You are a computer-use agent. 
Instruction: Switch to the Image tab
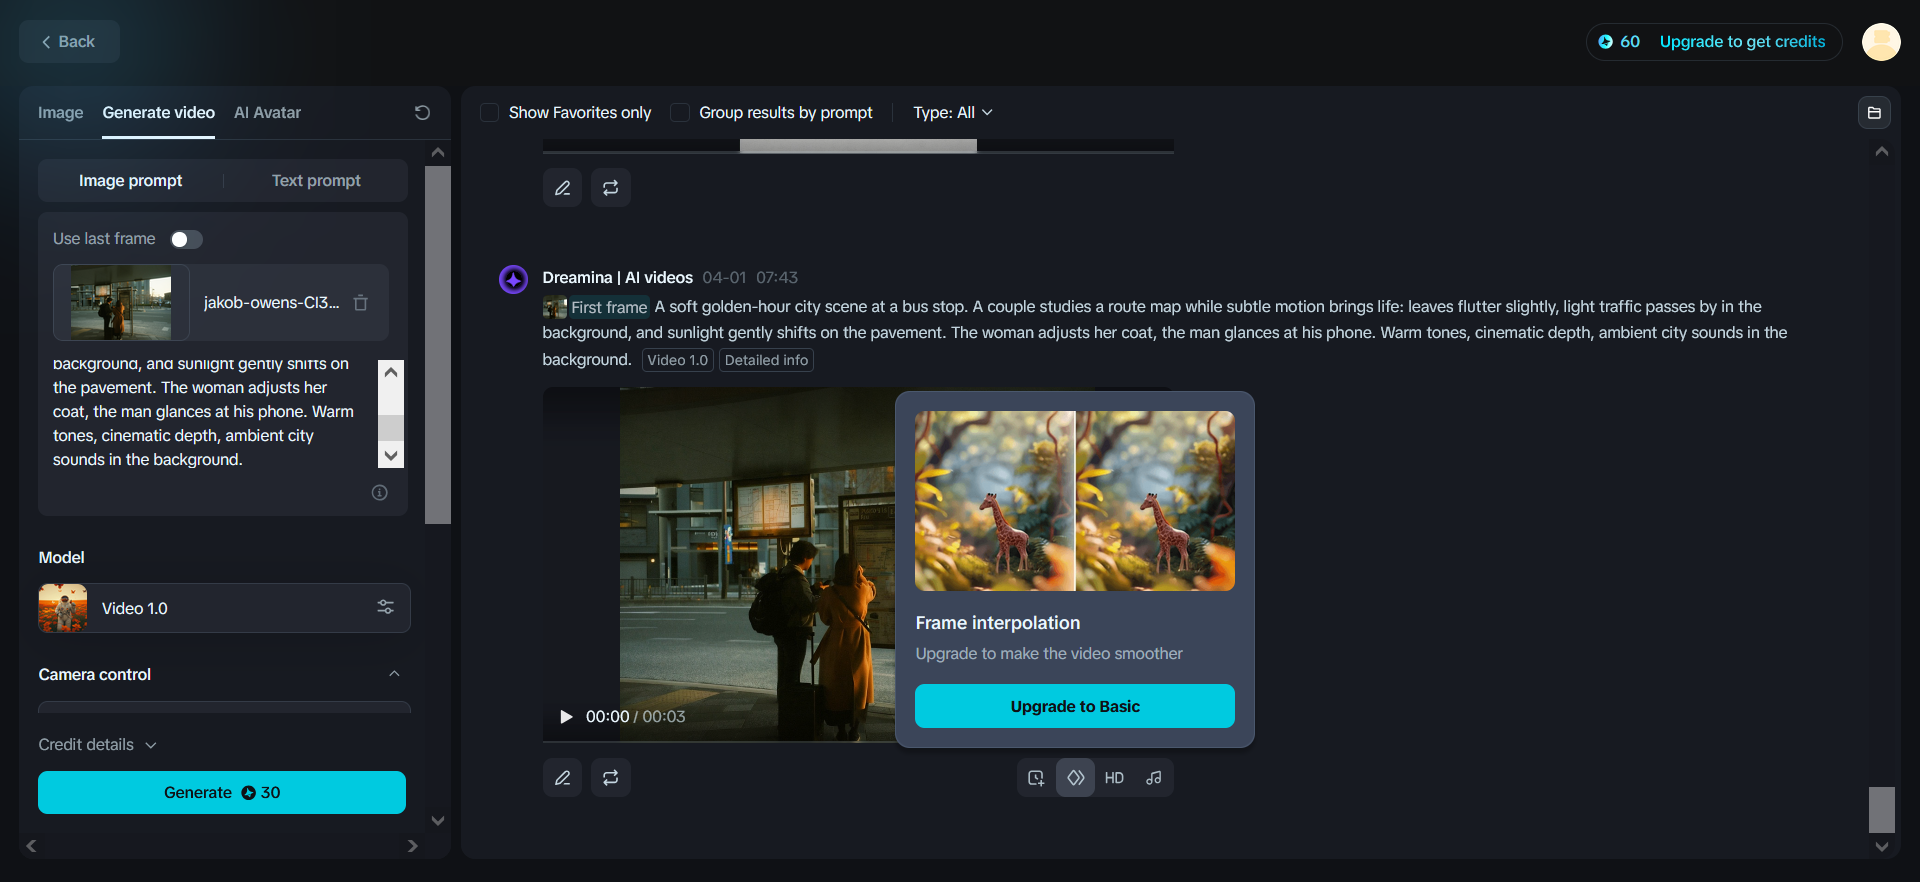point(60,113)
